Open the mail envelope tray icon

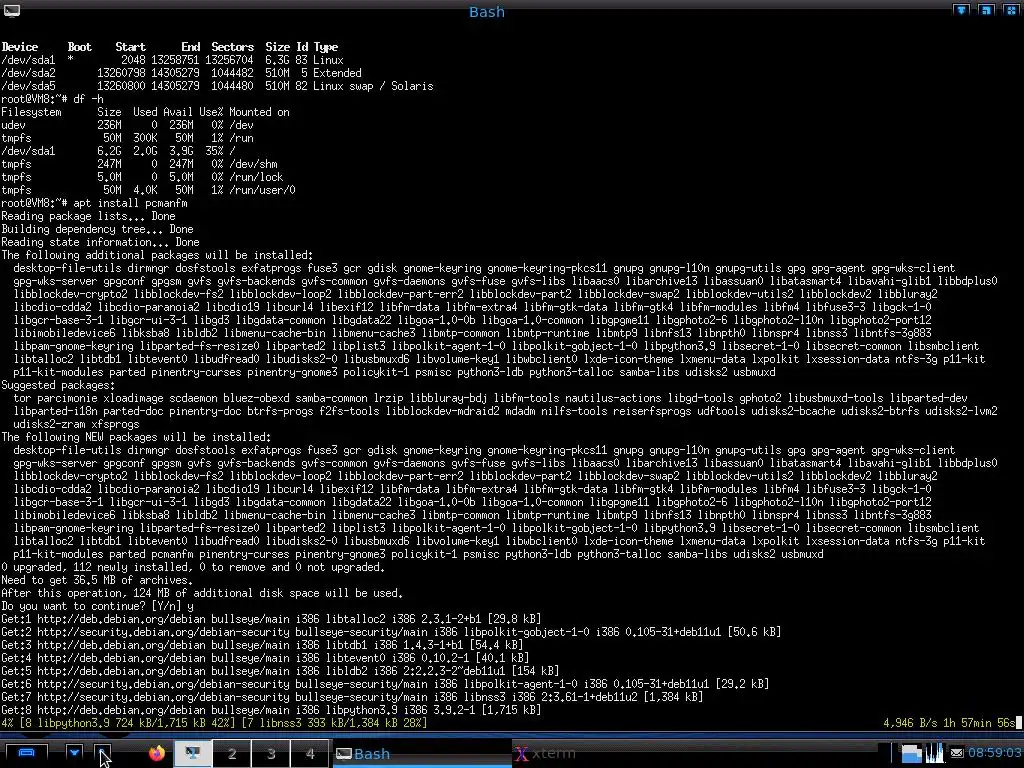(957, 754)
